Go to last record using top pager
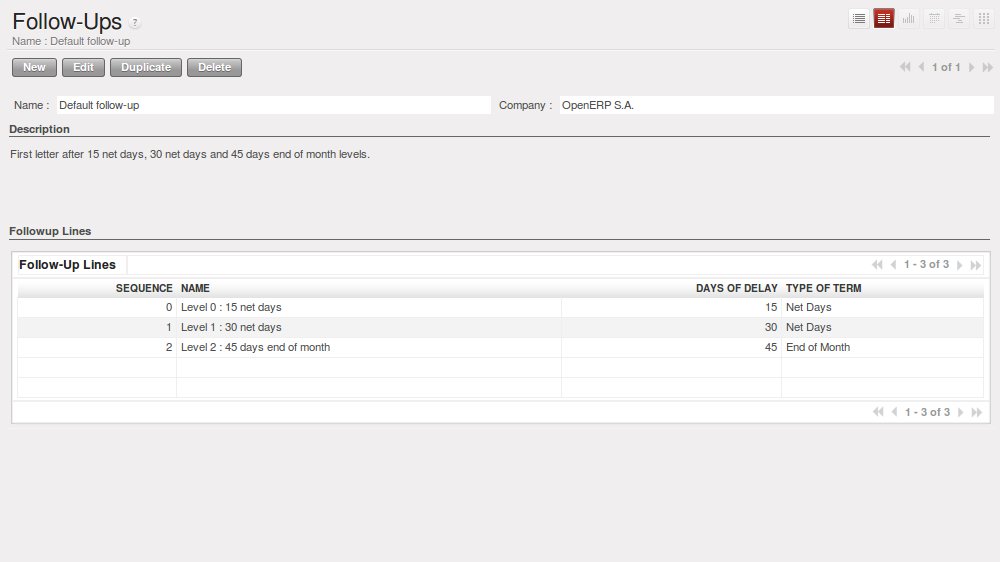The height and width of the screenshot is (562, 1000). (988, 67)
